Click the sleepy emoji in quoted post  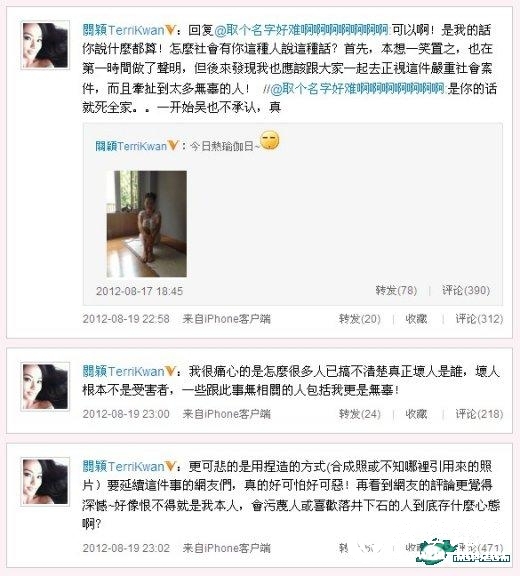point(270,140)
